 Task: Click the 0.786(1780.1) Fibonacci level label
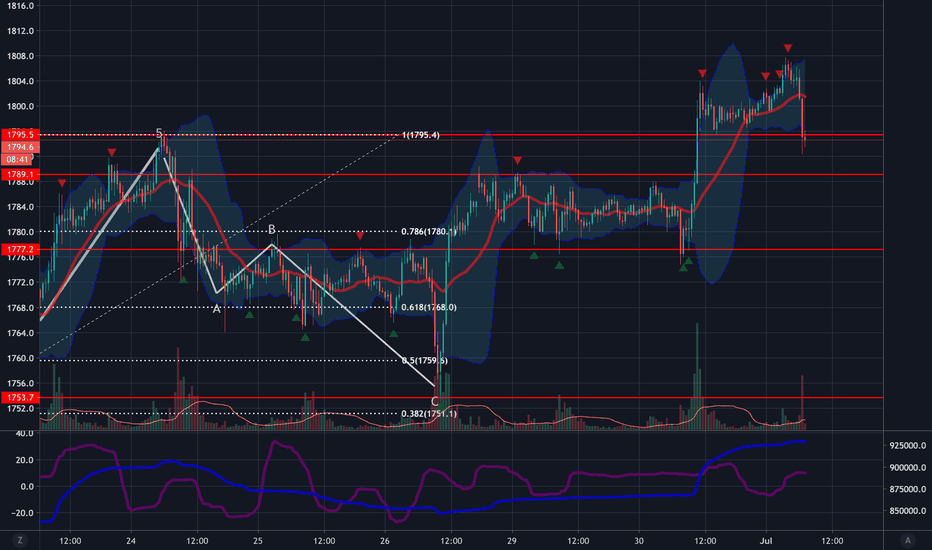coord(429,231)
